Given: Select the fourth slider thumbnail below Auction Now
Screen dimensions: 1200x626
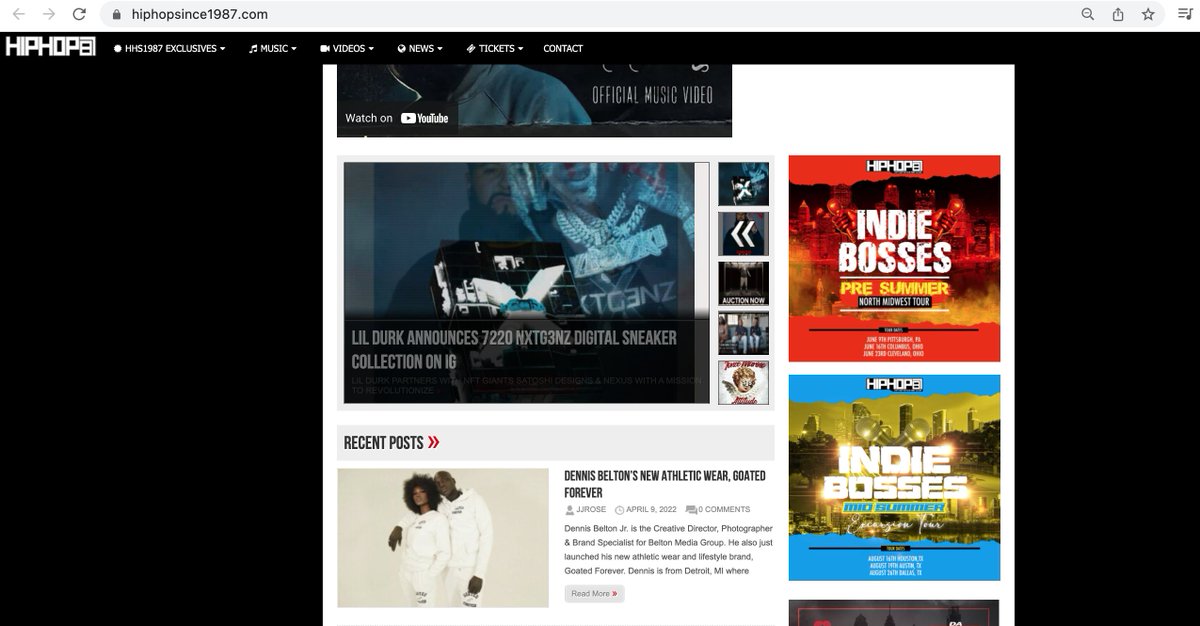Looking at the screenshot, I should point(743,333).
